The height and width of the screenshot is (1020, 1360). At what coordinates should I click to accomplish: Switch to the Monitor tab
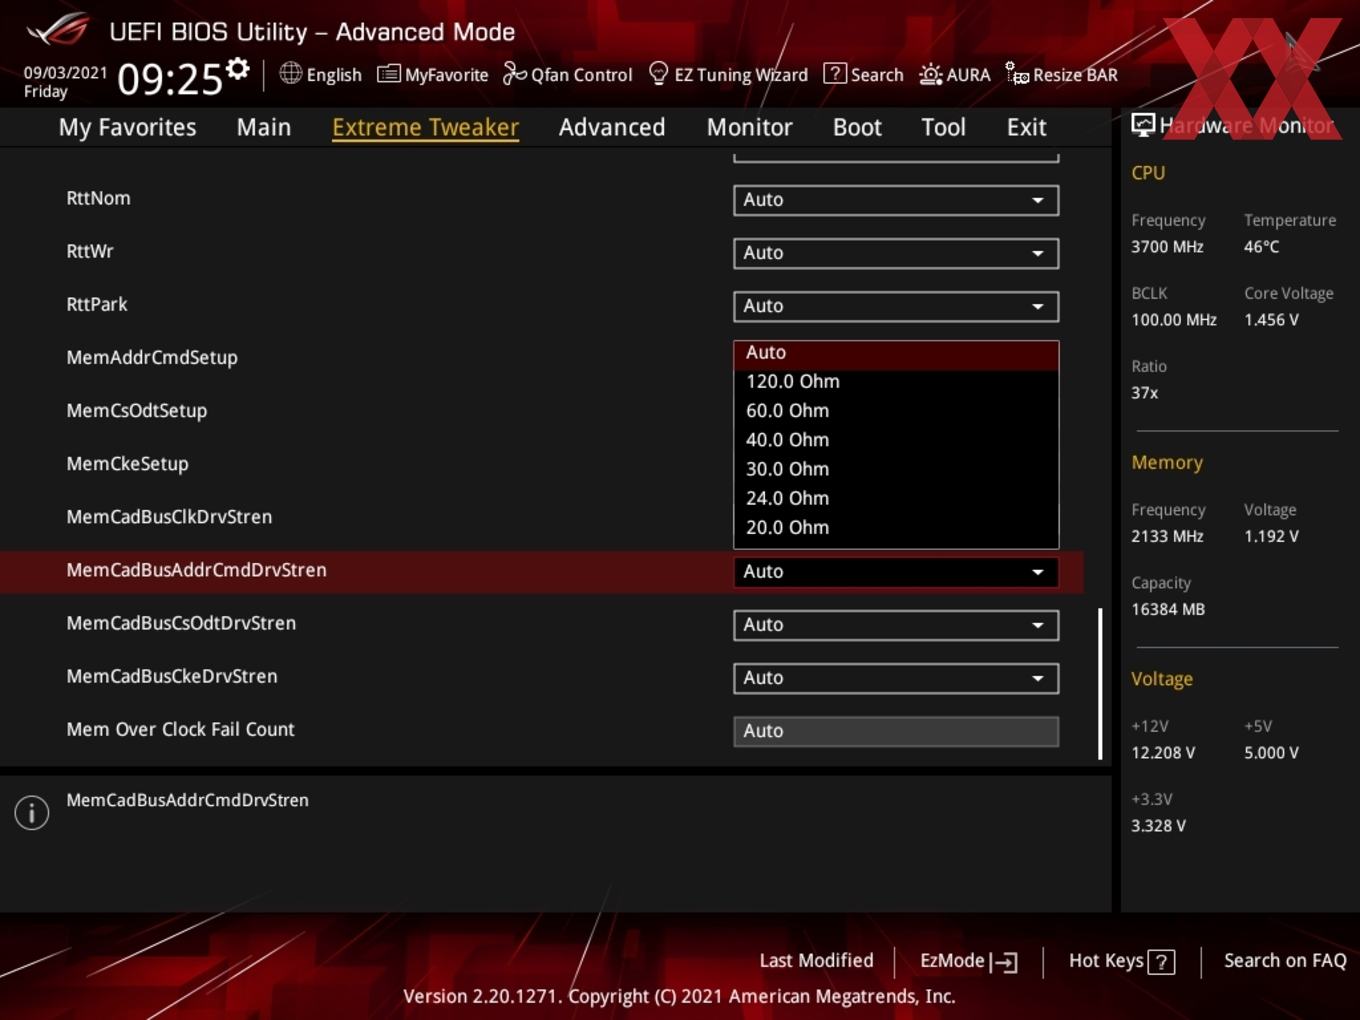tap(749, 127)
